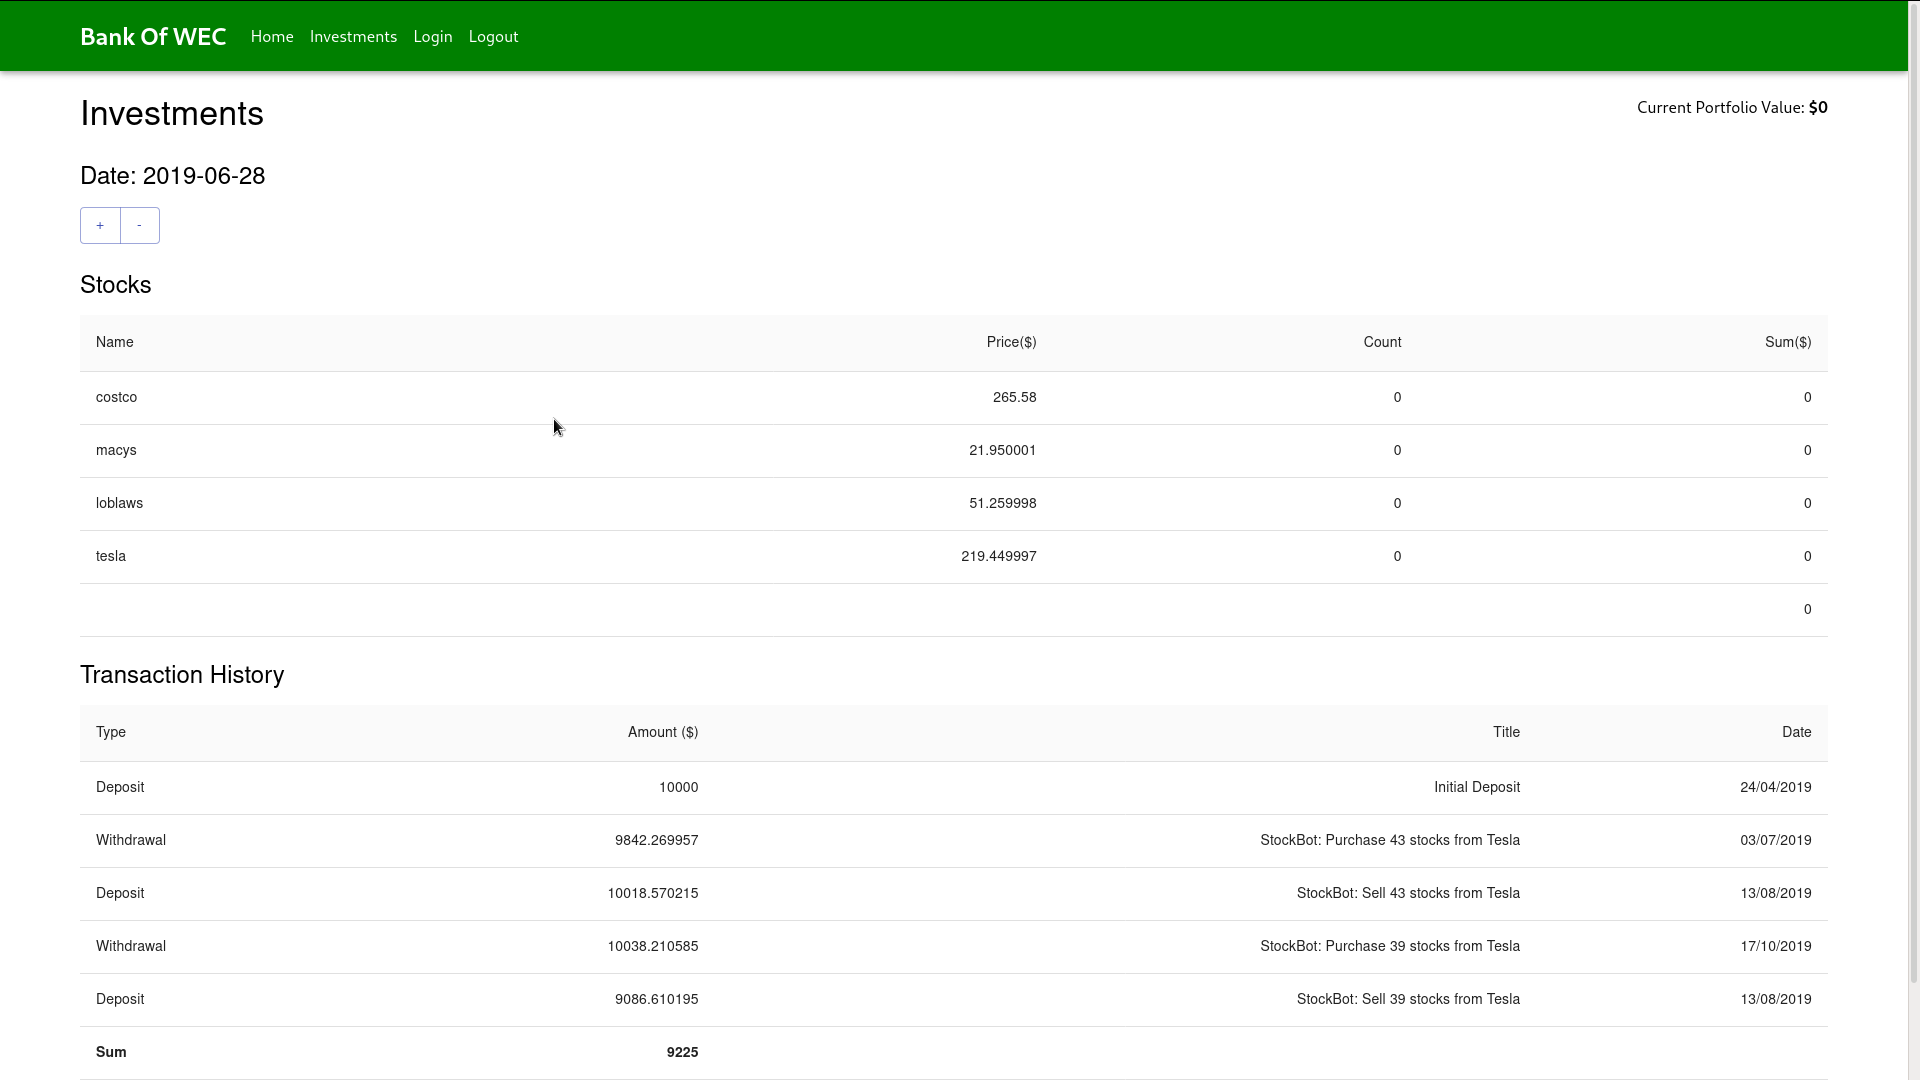
Task: Select the tesla stock row
Action: coord(111,557)
